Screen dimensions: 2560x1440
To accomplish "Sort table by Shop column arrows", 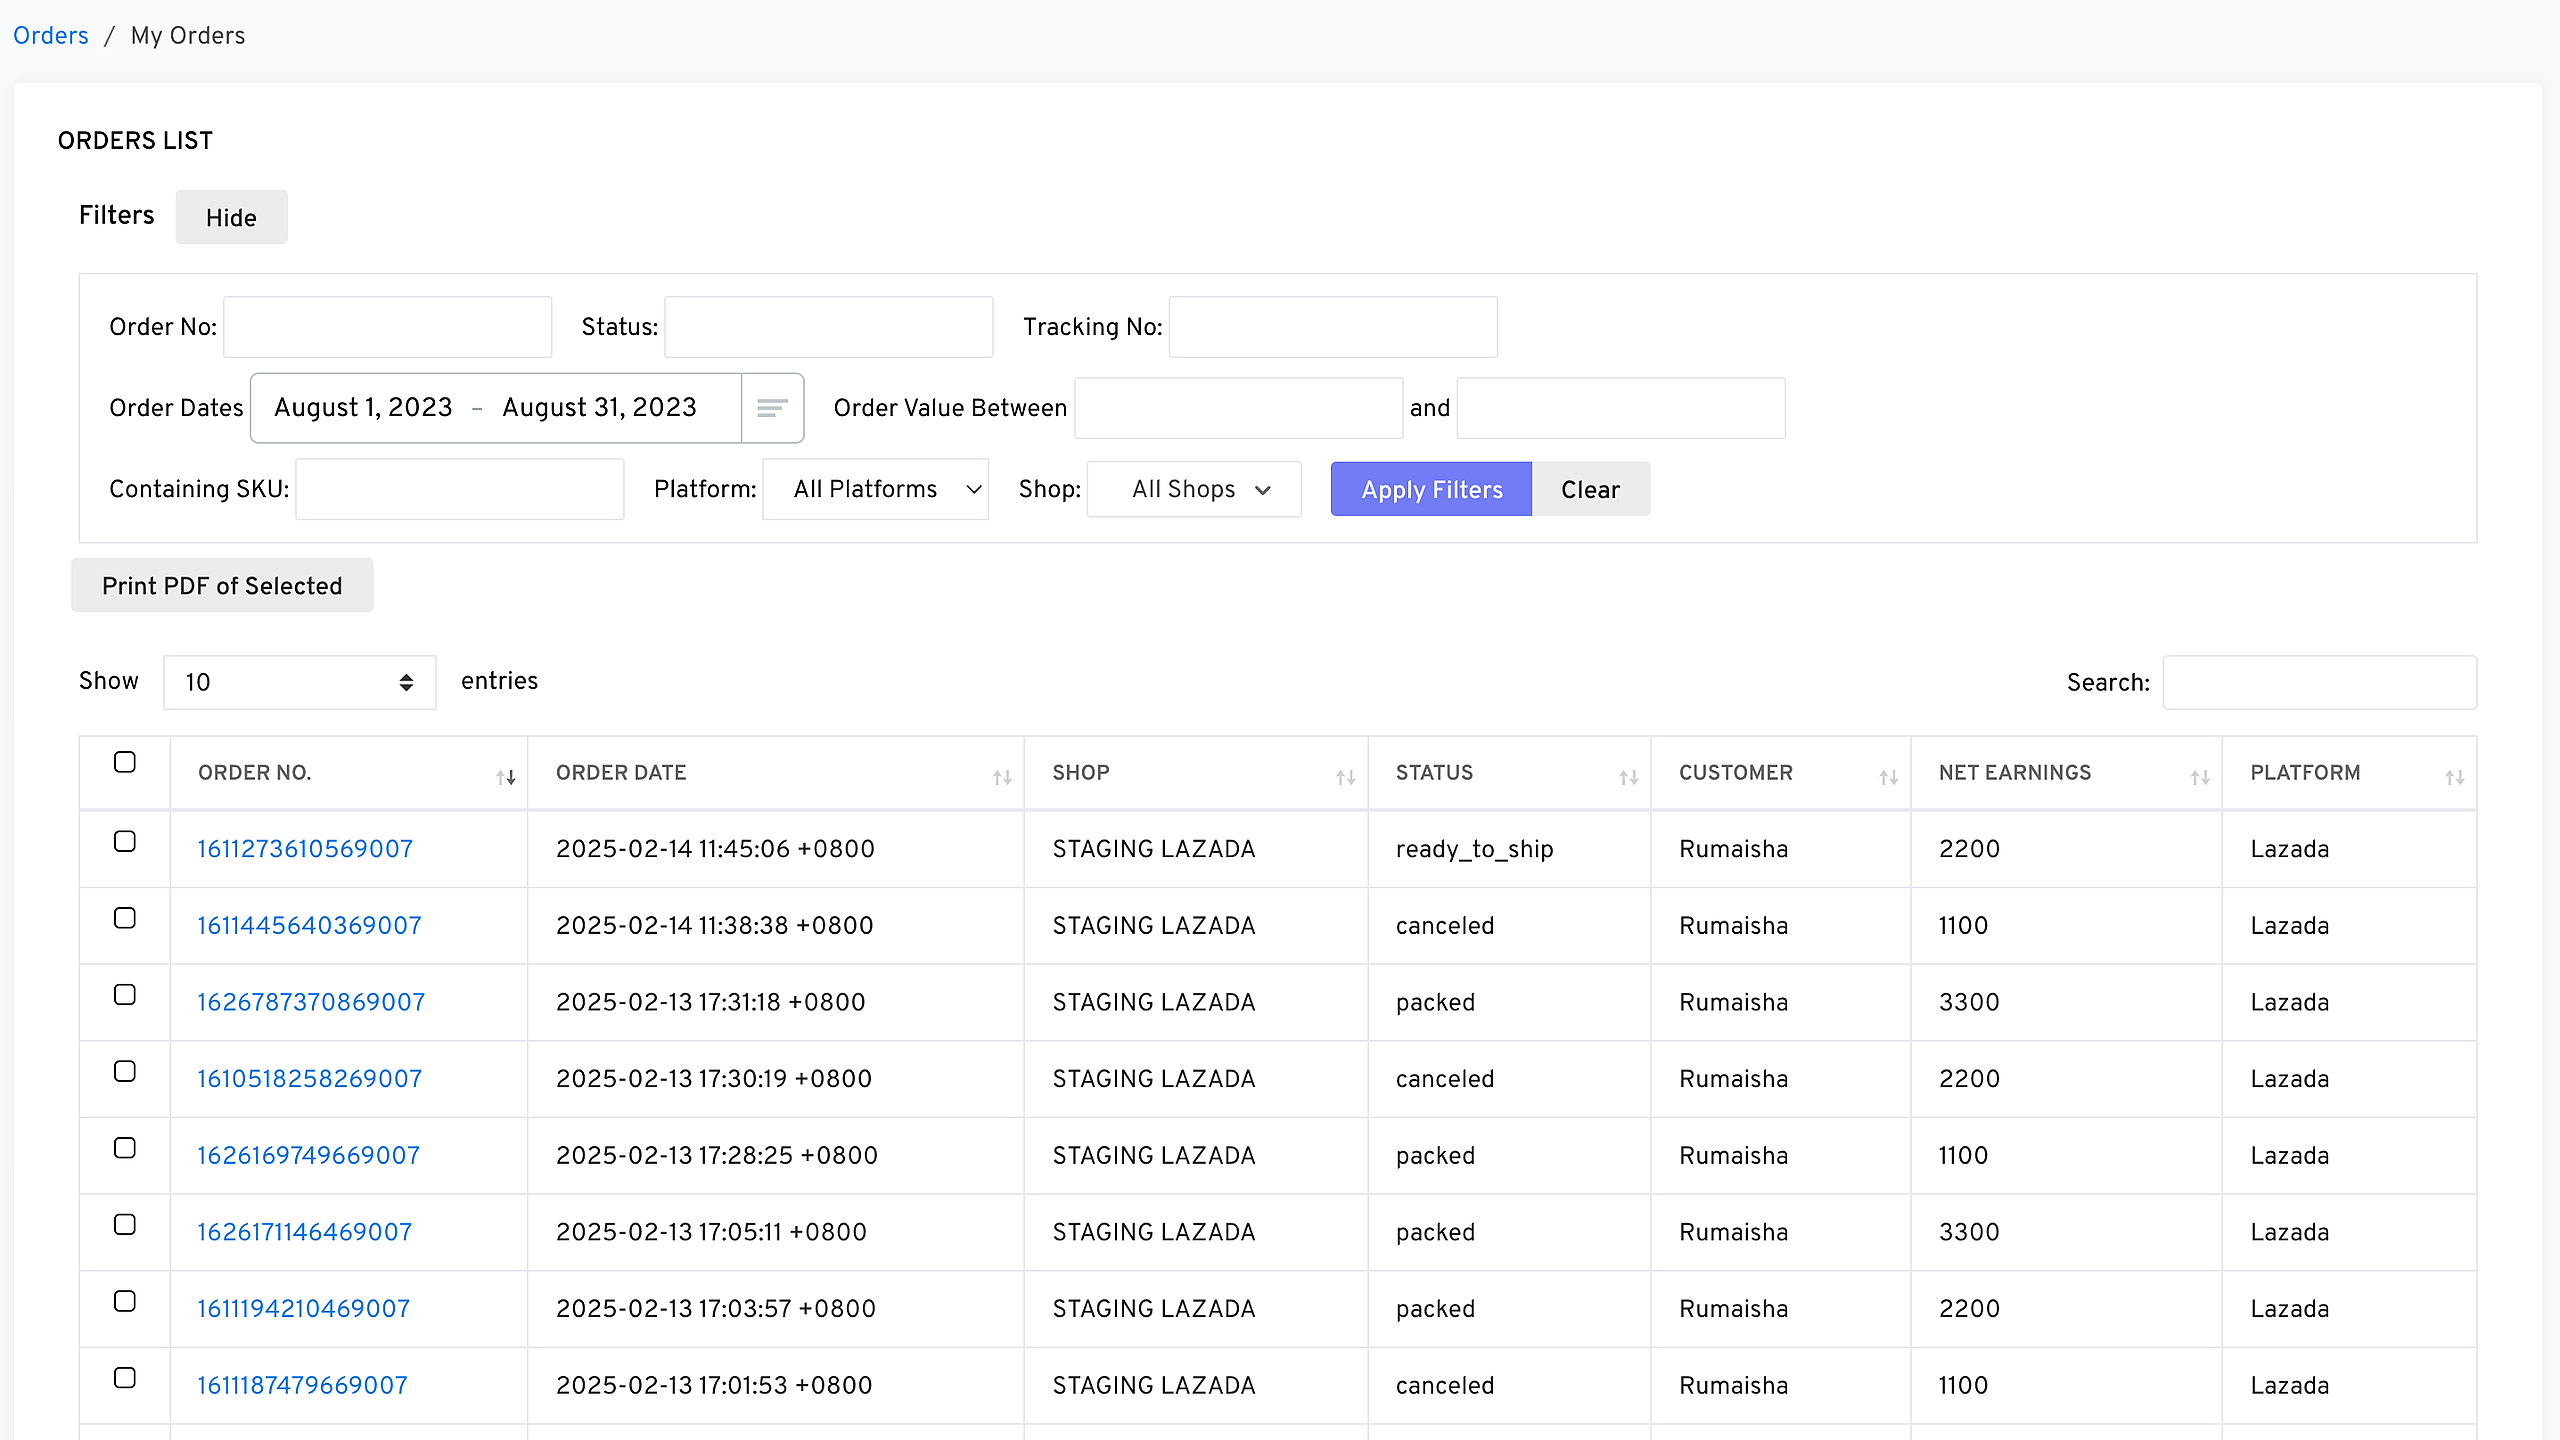I will pyautogui.click(x=1345, y=777).
